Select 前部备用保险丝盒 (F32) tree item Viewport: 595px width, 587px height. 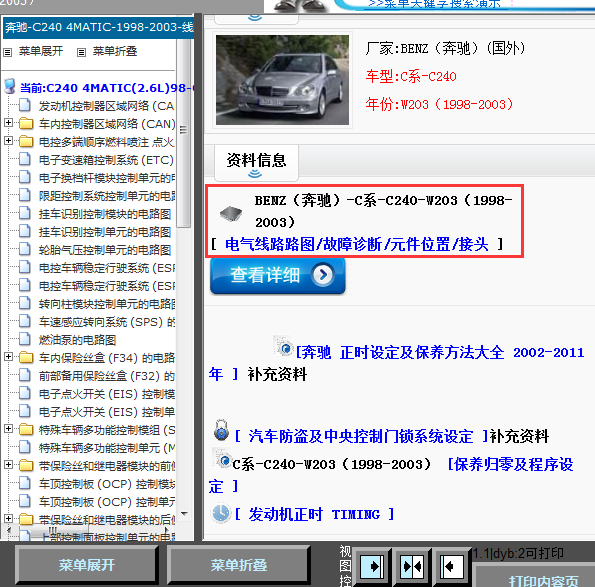107,375
